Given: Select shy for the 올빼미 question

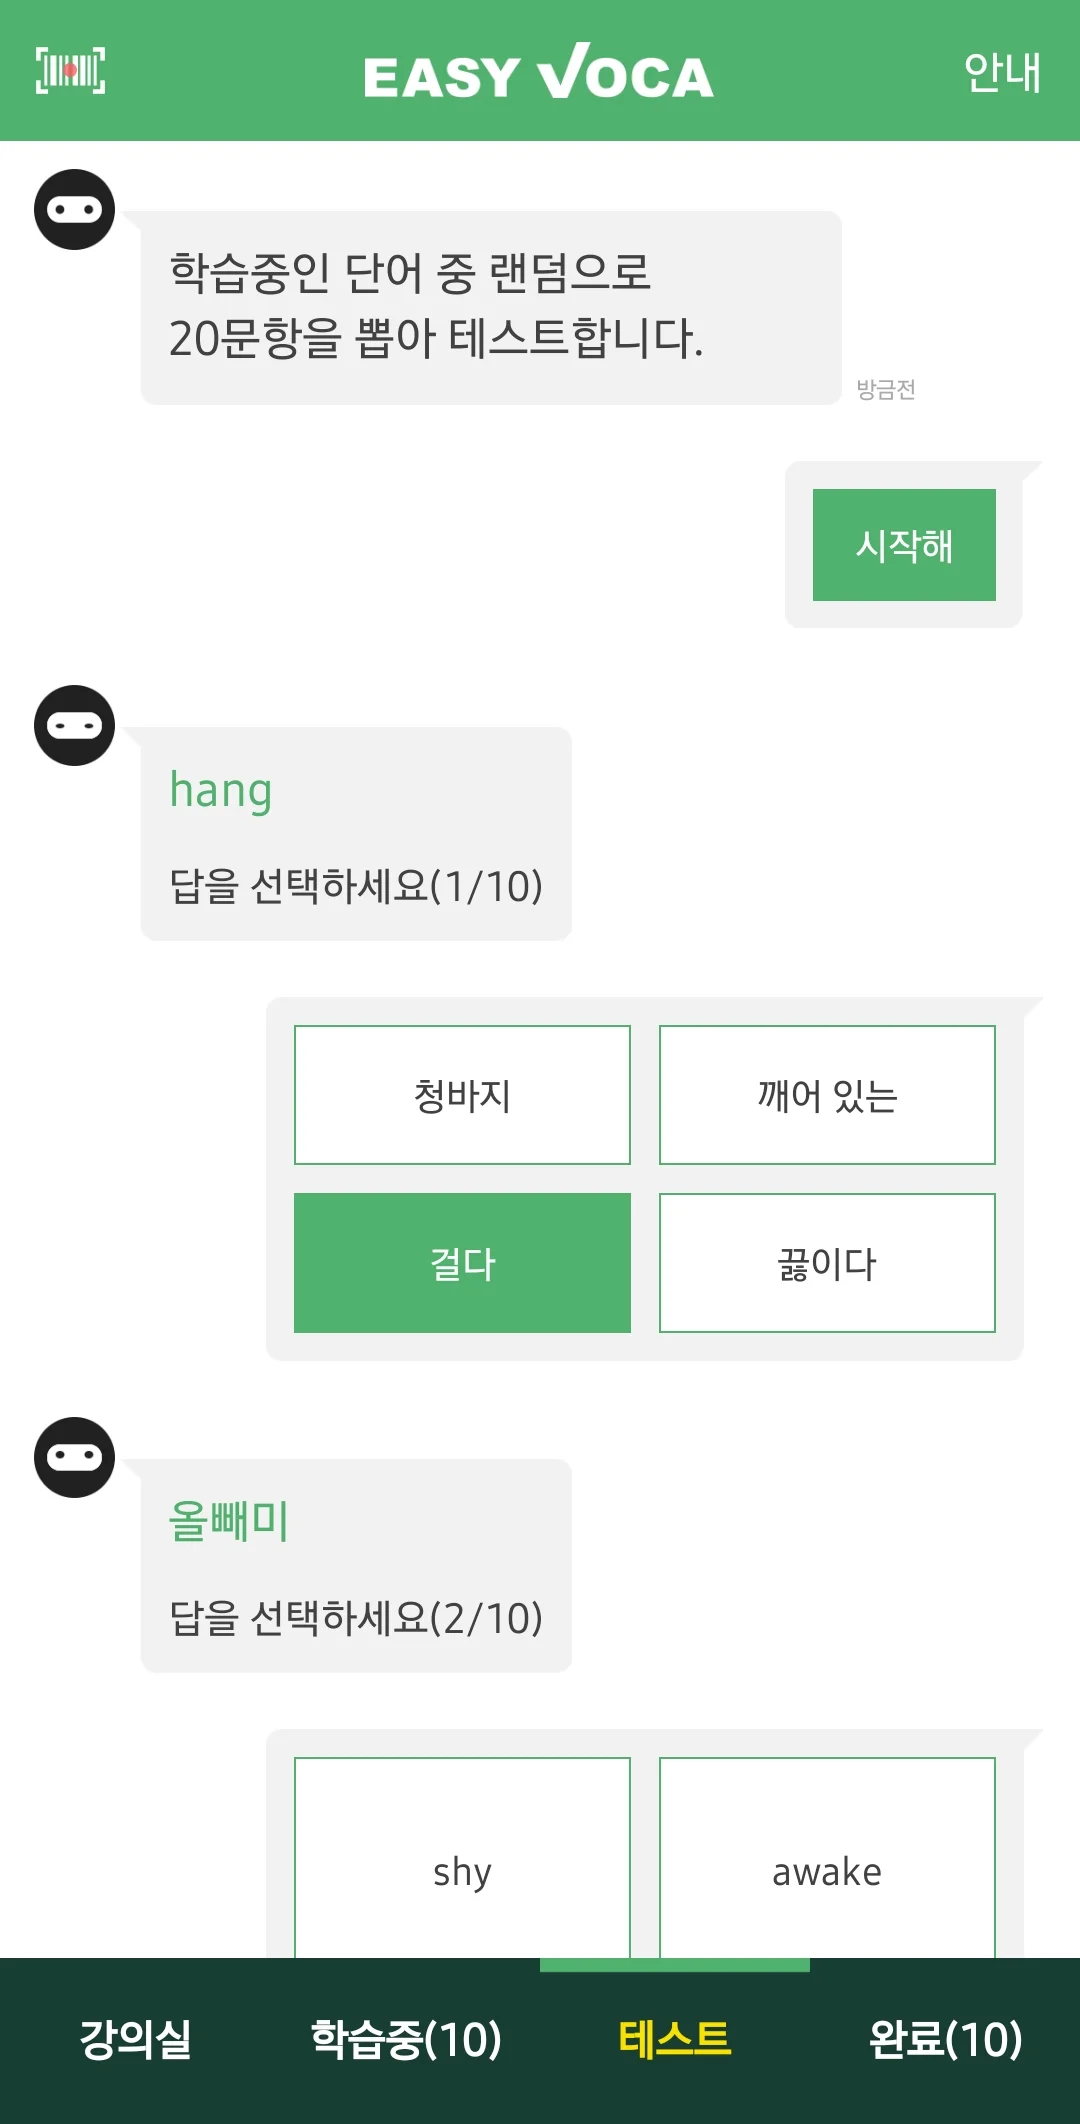Looking at the screenshot, I should 462,1870.
